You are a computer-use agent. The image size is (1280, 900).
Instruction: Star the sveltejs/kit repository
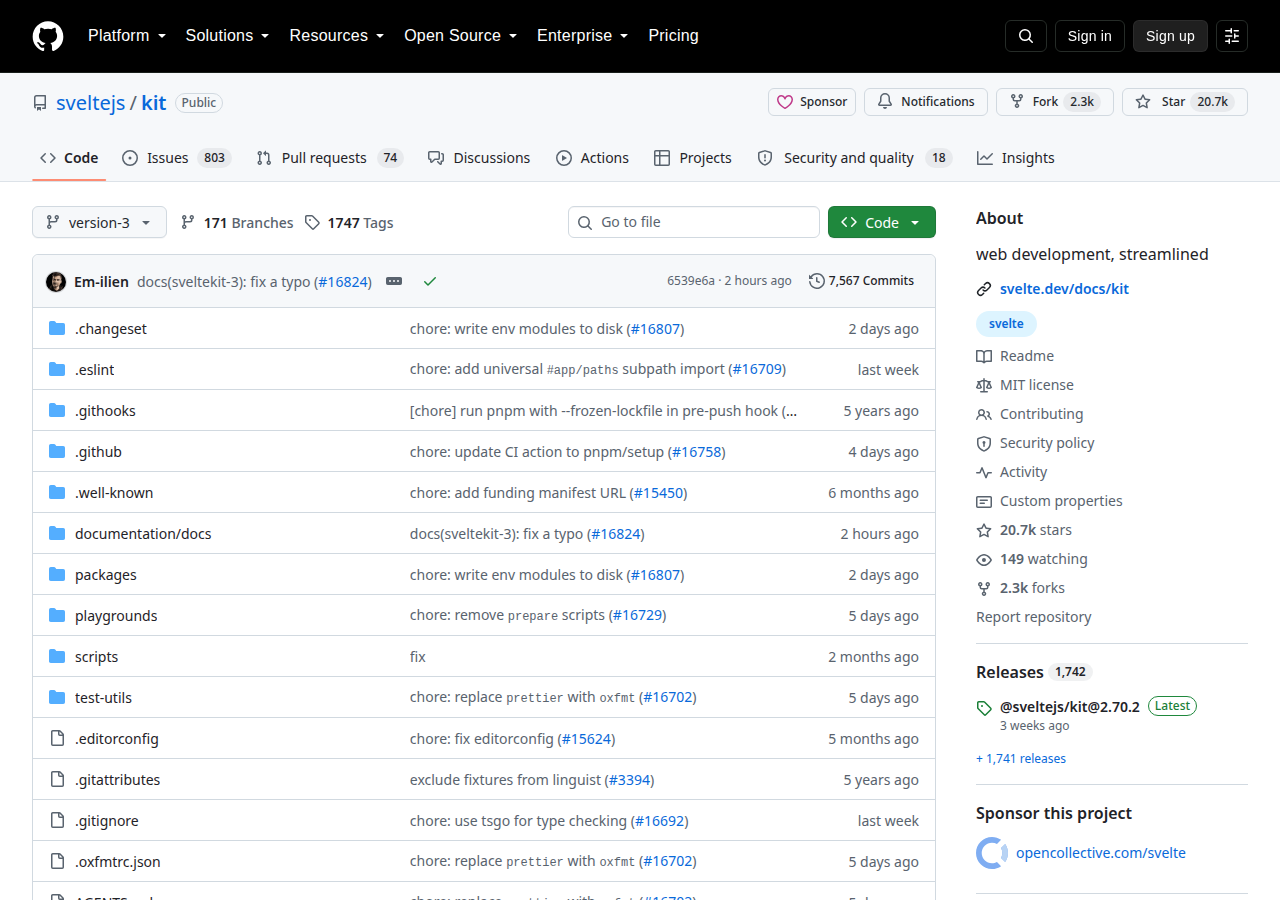(1185, 102)
